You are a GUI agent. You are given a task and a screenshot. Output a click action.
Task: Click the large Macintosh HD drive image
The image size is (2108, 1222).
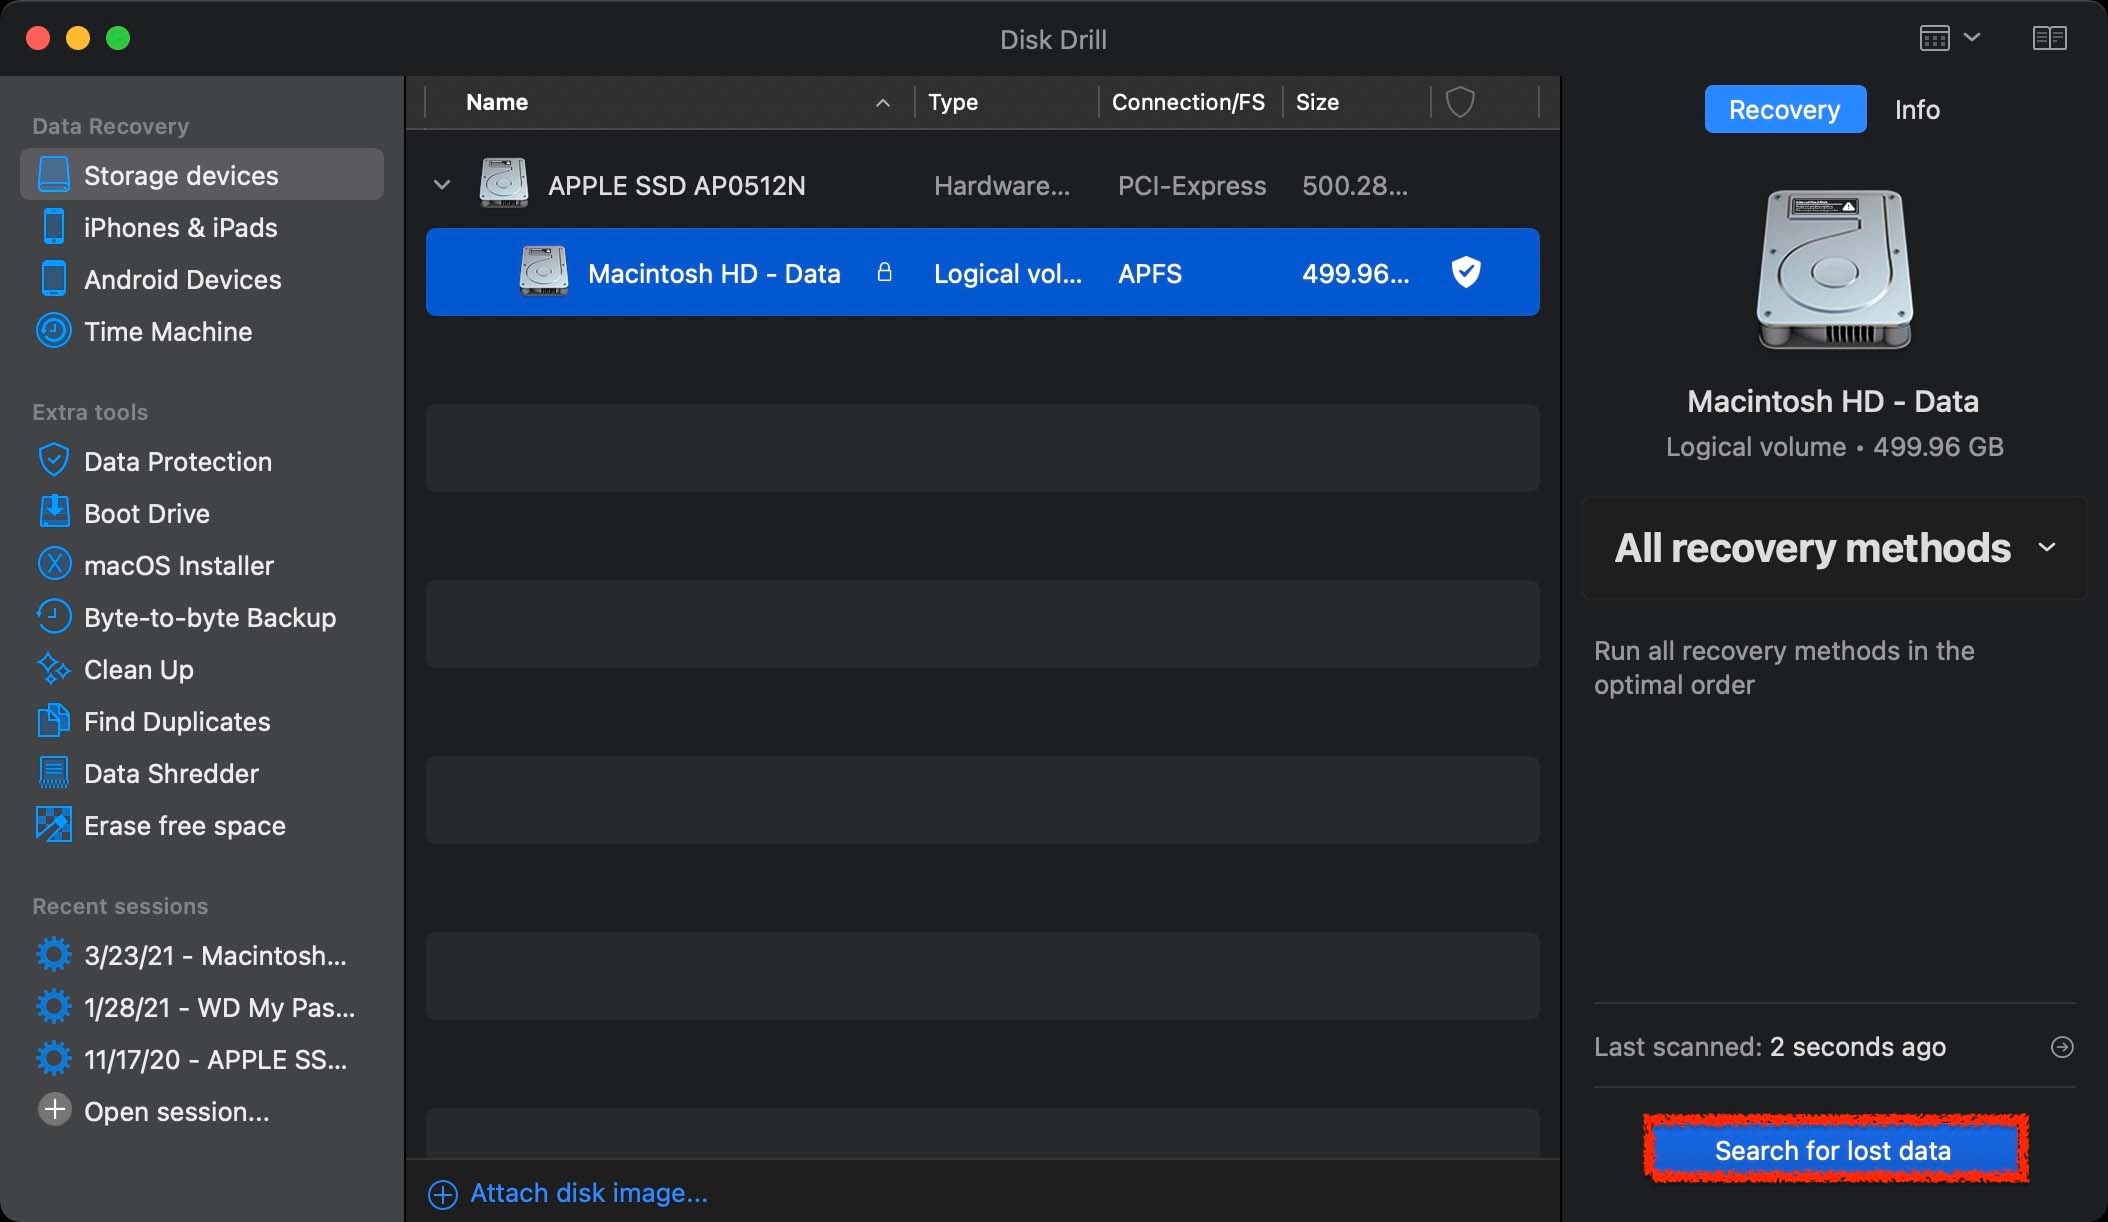click(x=1834, y=269)
